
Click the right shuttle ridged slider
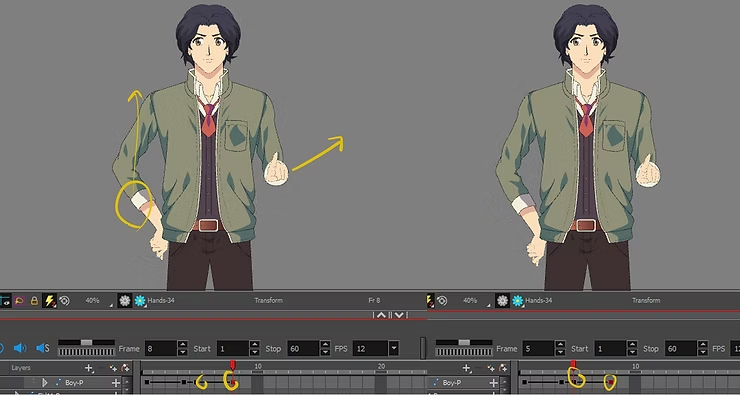(464, 352)
